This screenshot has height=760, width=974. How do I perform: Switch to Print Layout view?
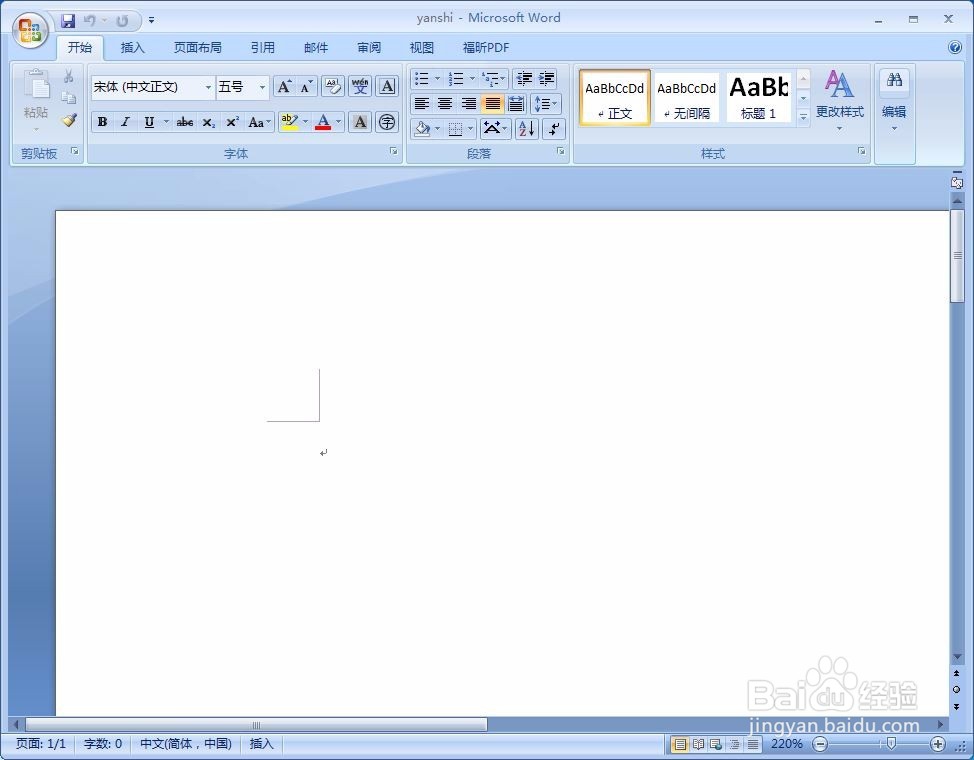(680, 744)
